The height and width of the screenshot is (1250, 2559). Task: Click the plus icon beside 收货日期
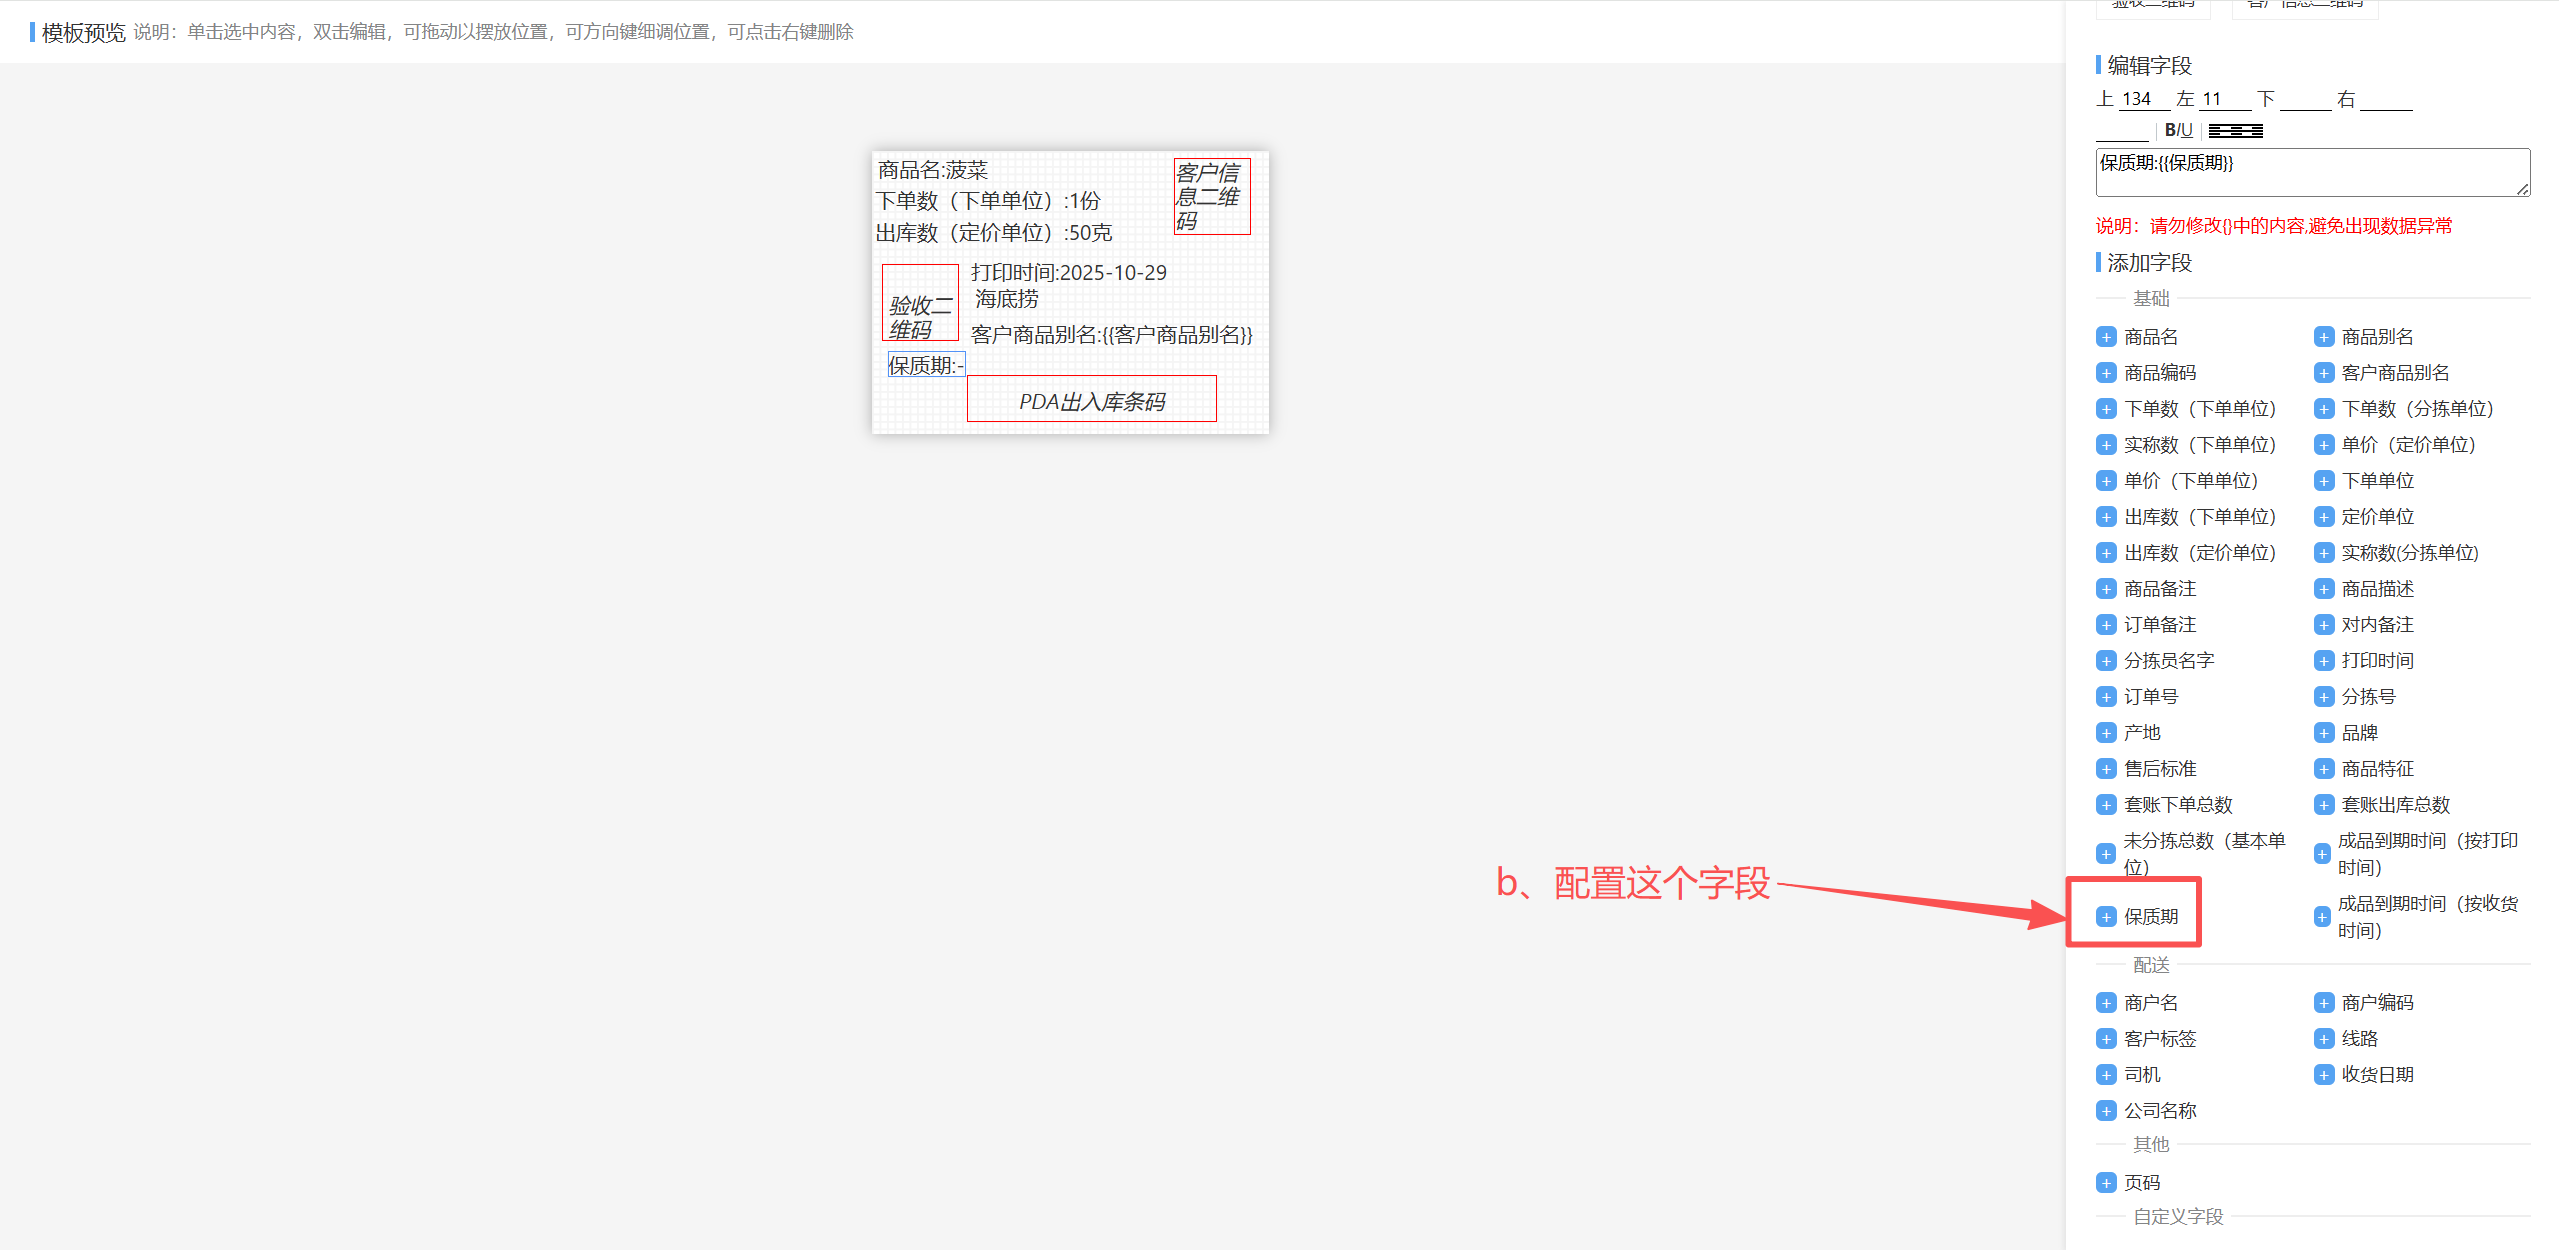pyautogui.click(x=2324, y=1075)
